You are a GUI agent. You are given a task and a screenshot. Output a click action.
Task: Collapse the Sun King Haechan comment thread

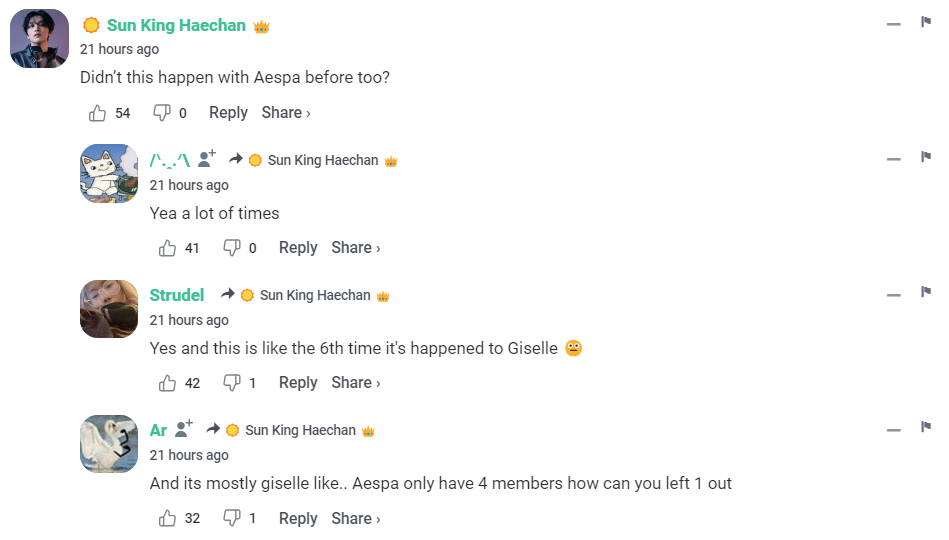tap(894, 24)
